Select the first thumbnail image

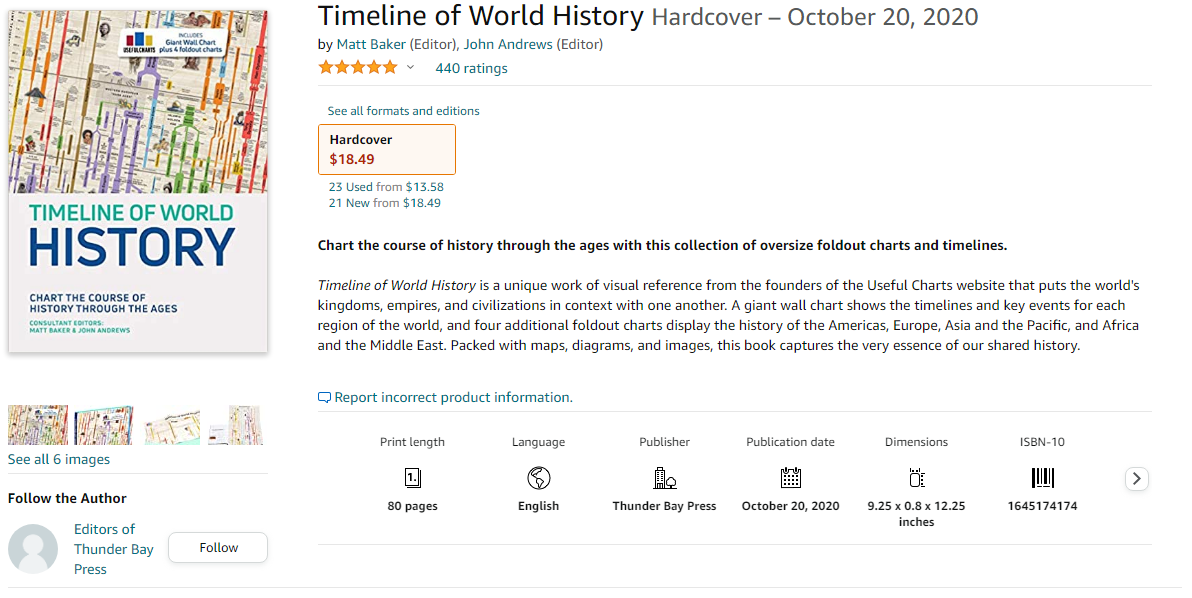pyautogui.click(x=38, y=425)
